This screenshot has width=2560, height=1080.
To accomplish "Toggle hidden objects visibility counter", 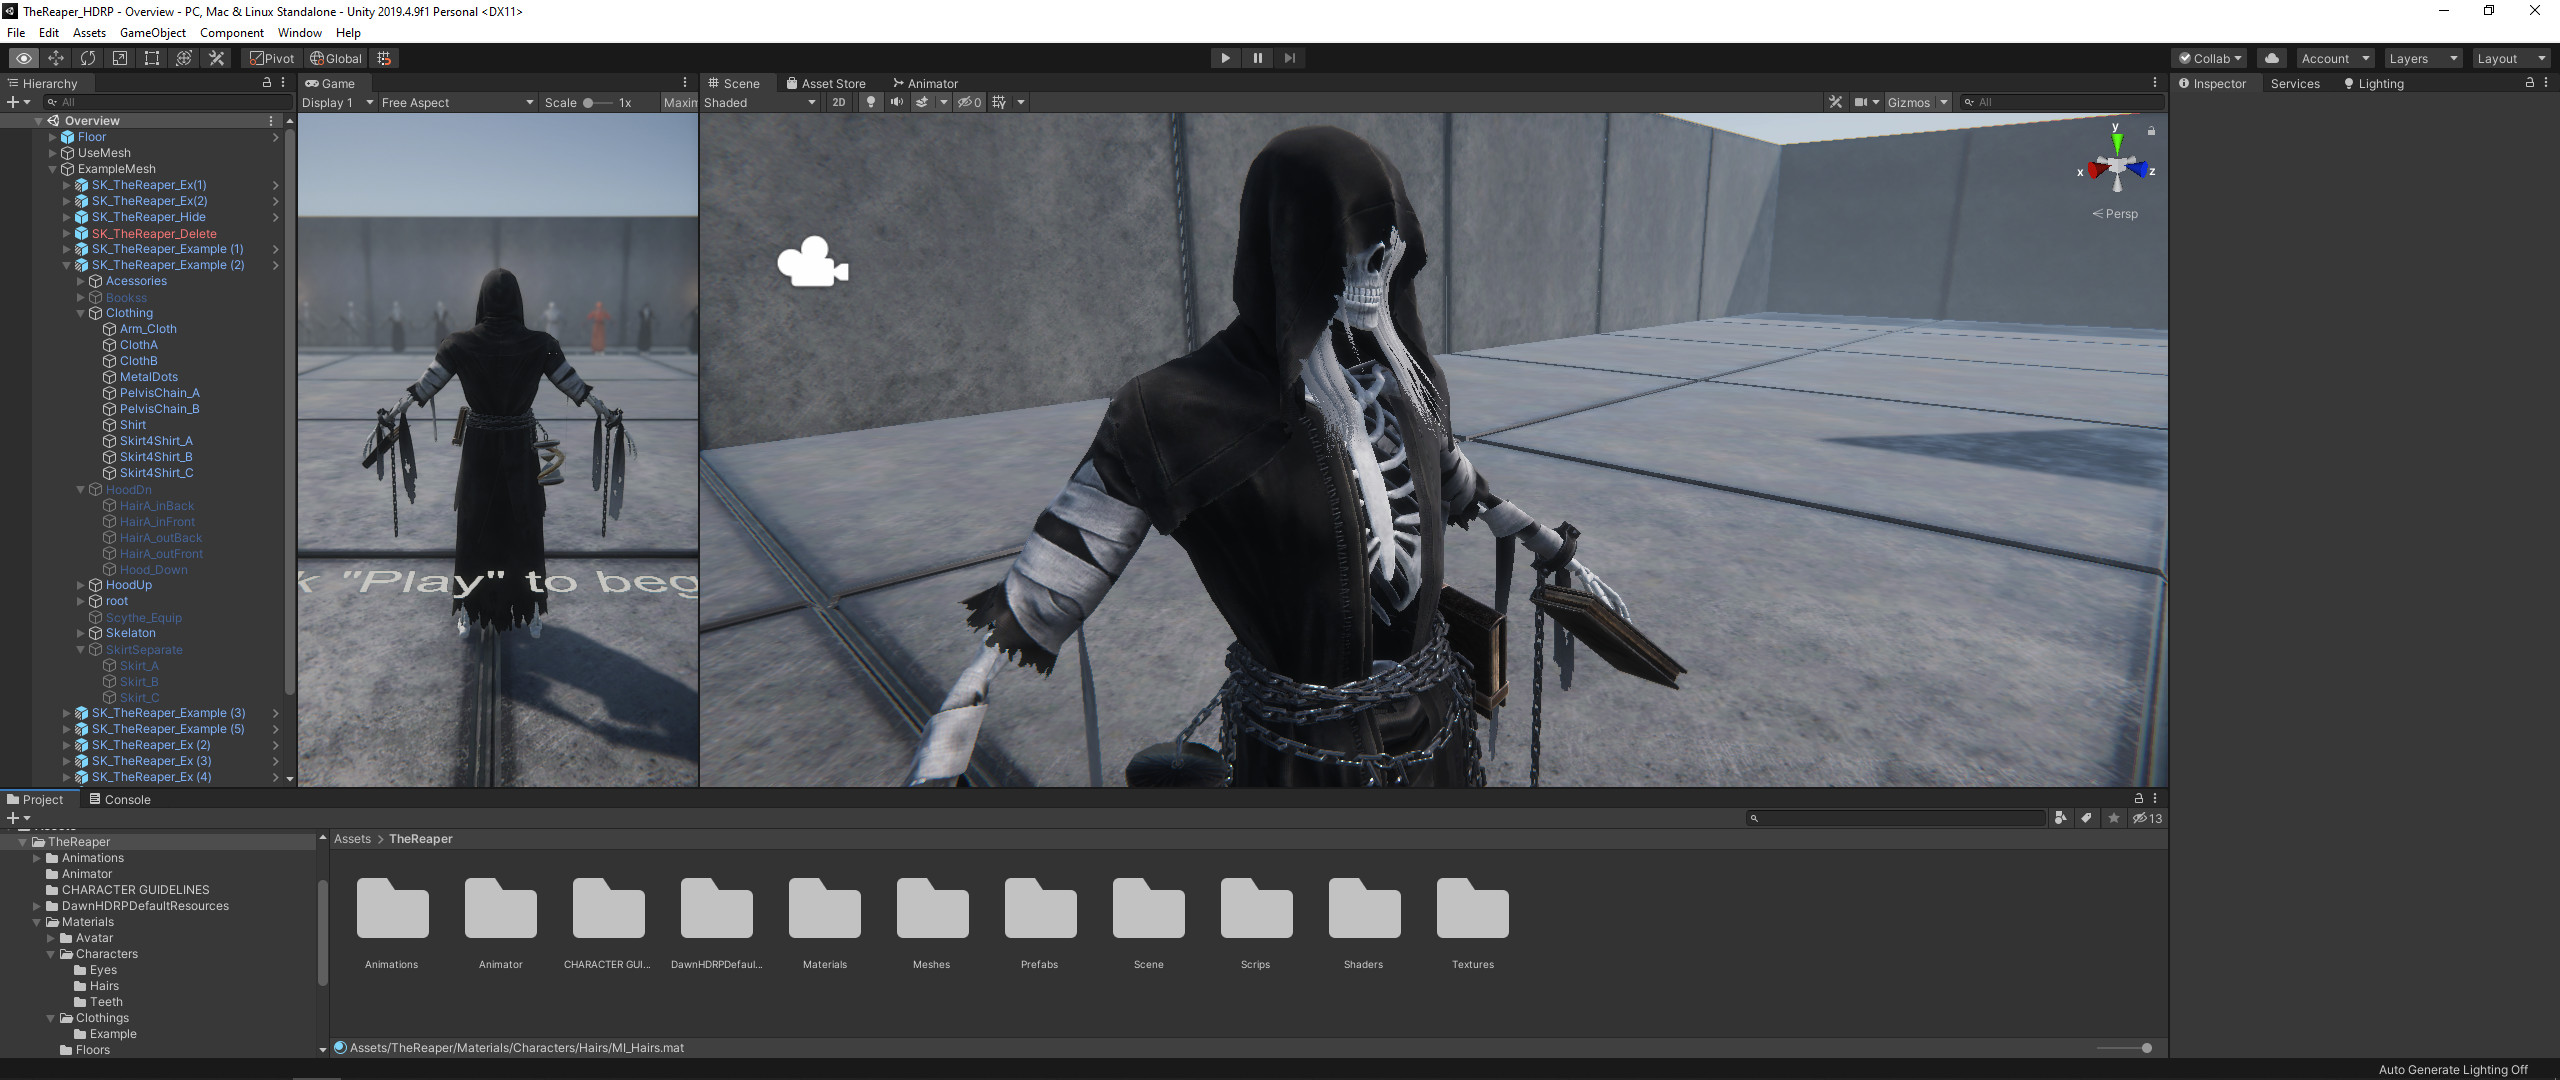I will pos(969,102).
